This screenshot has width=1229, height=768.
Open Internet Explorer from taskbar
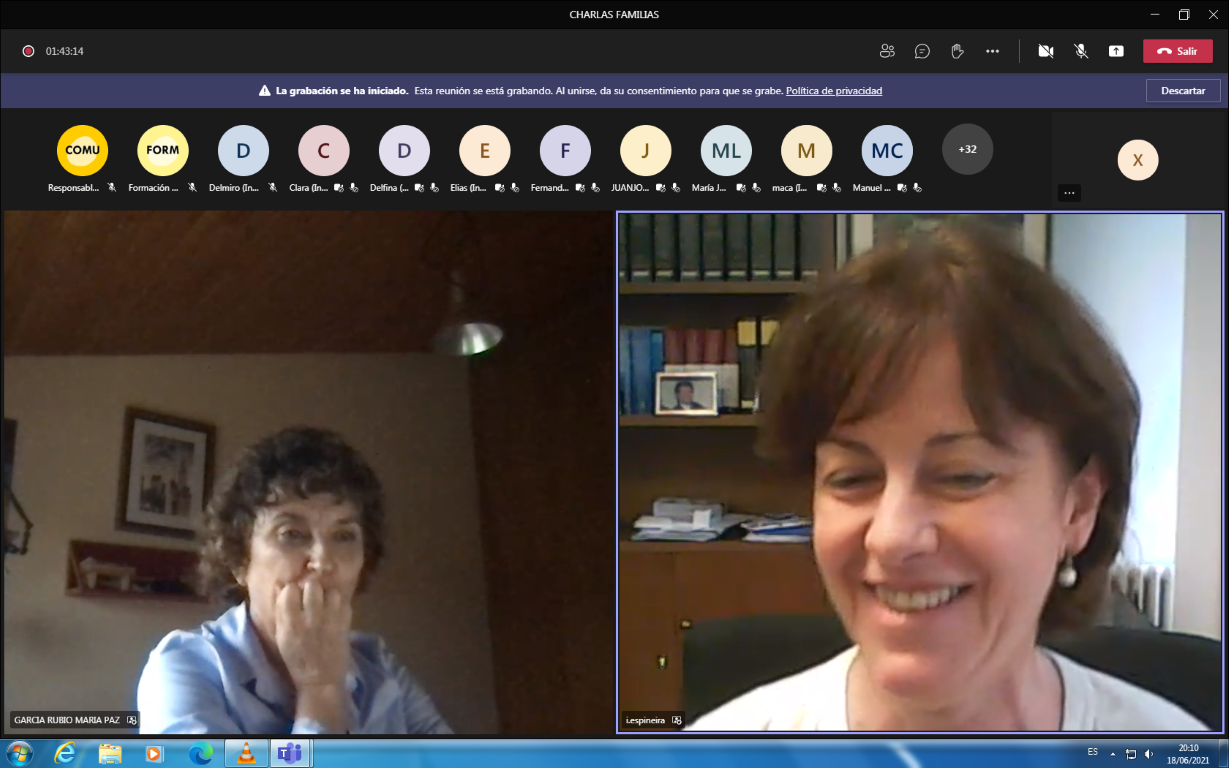(x=65, y=753)
